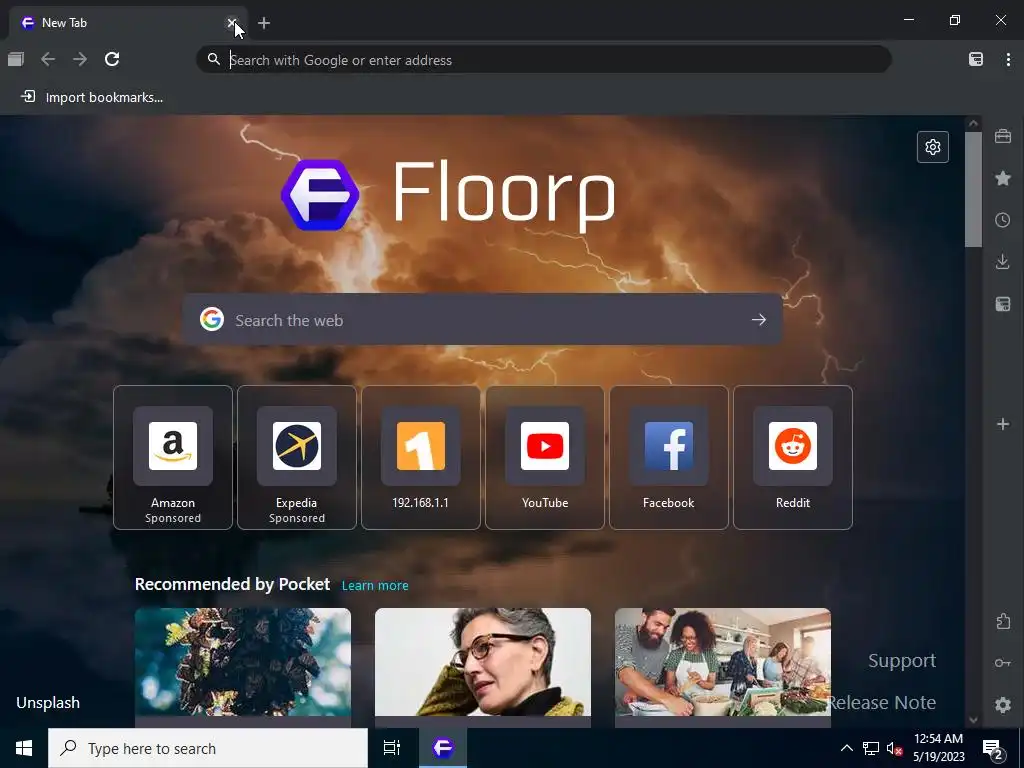This screenshot has width=1024, height=768.
Task: Open passwords key icon in sidebar
Action: pos(1003,663)
